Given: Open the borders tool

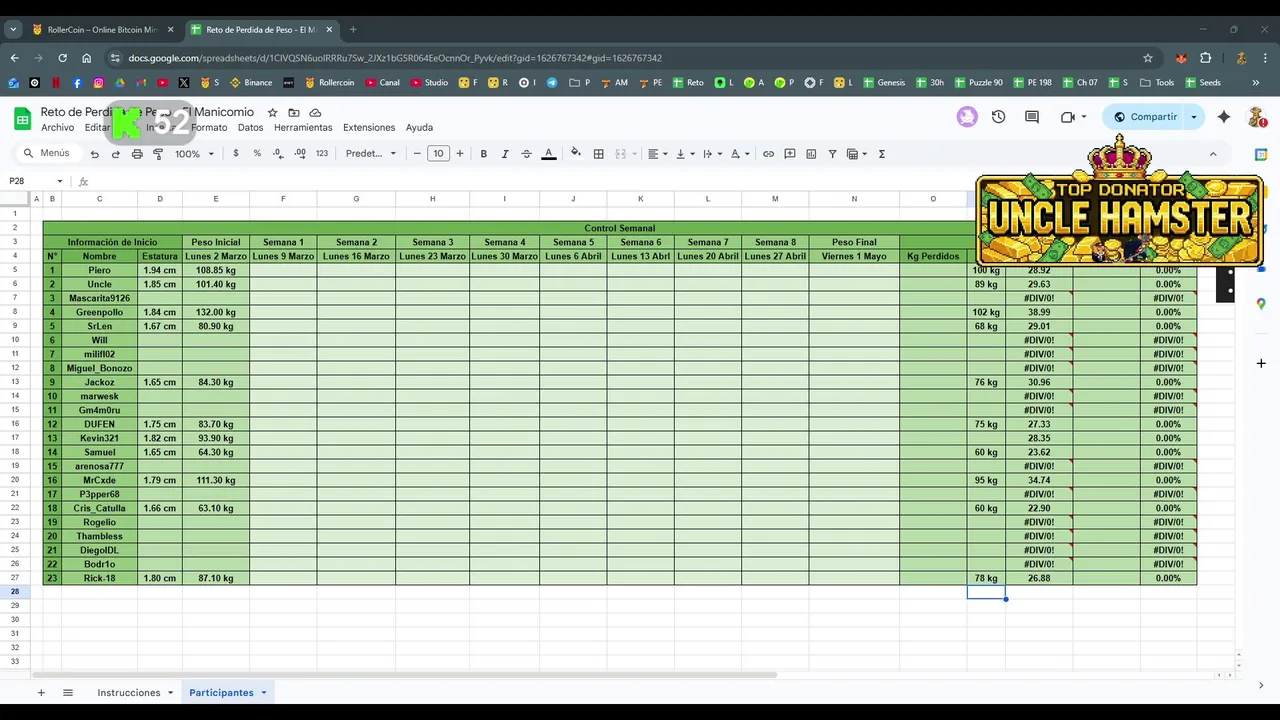Looking at the screenshot, I should tap(598, 154).
